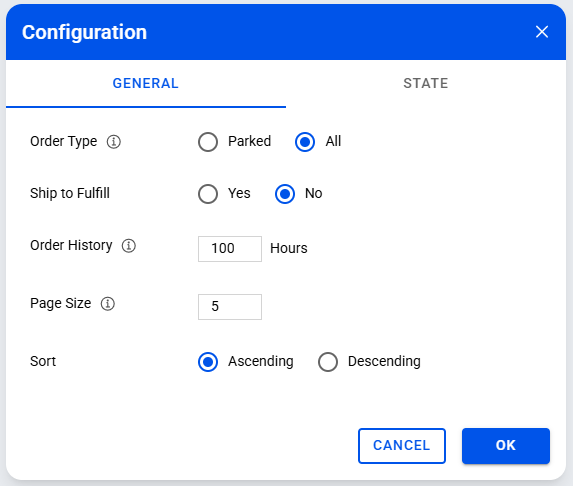Screen dimensions: 573x486
Task: Open the GENERAL tab
Action: 146,84
